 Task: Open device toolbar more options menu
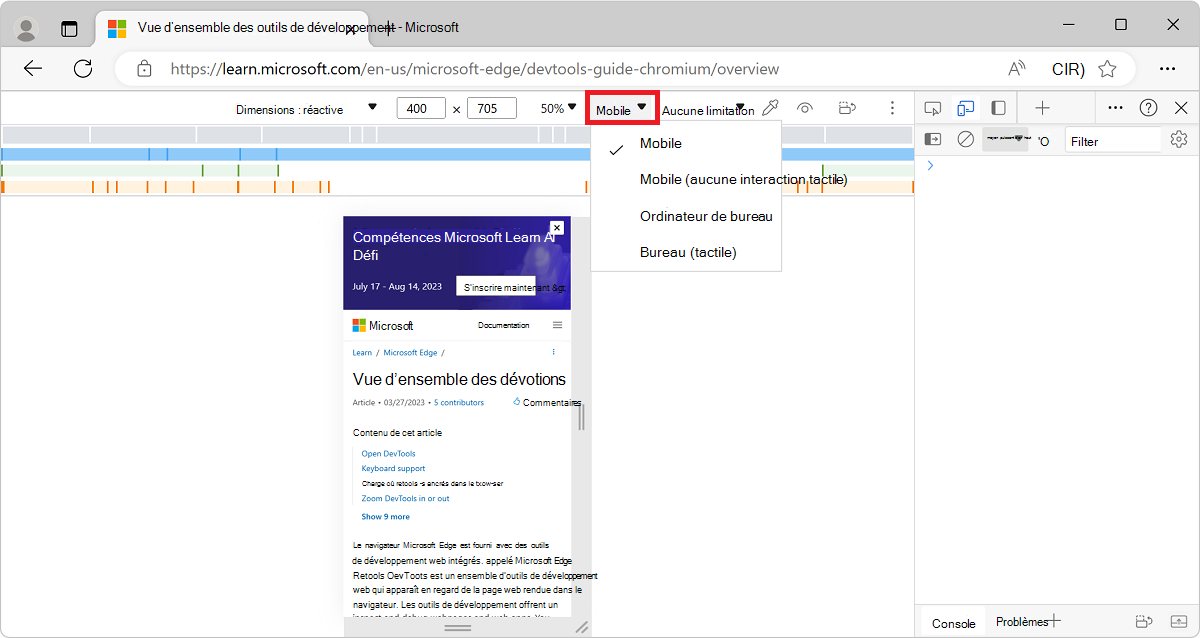point(892,108)
